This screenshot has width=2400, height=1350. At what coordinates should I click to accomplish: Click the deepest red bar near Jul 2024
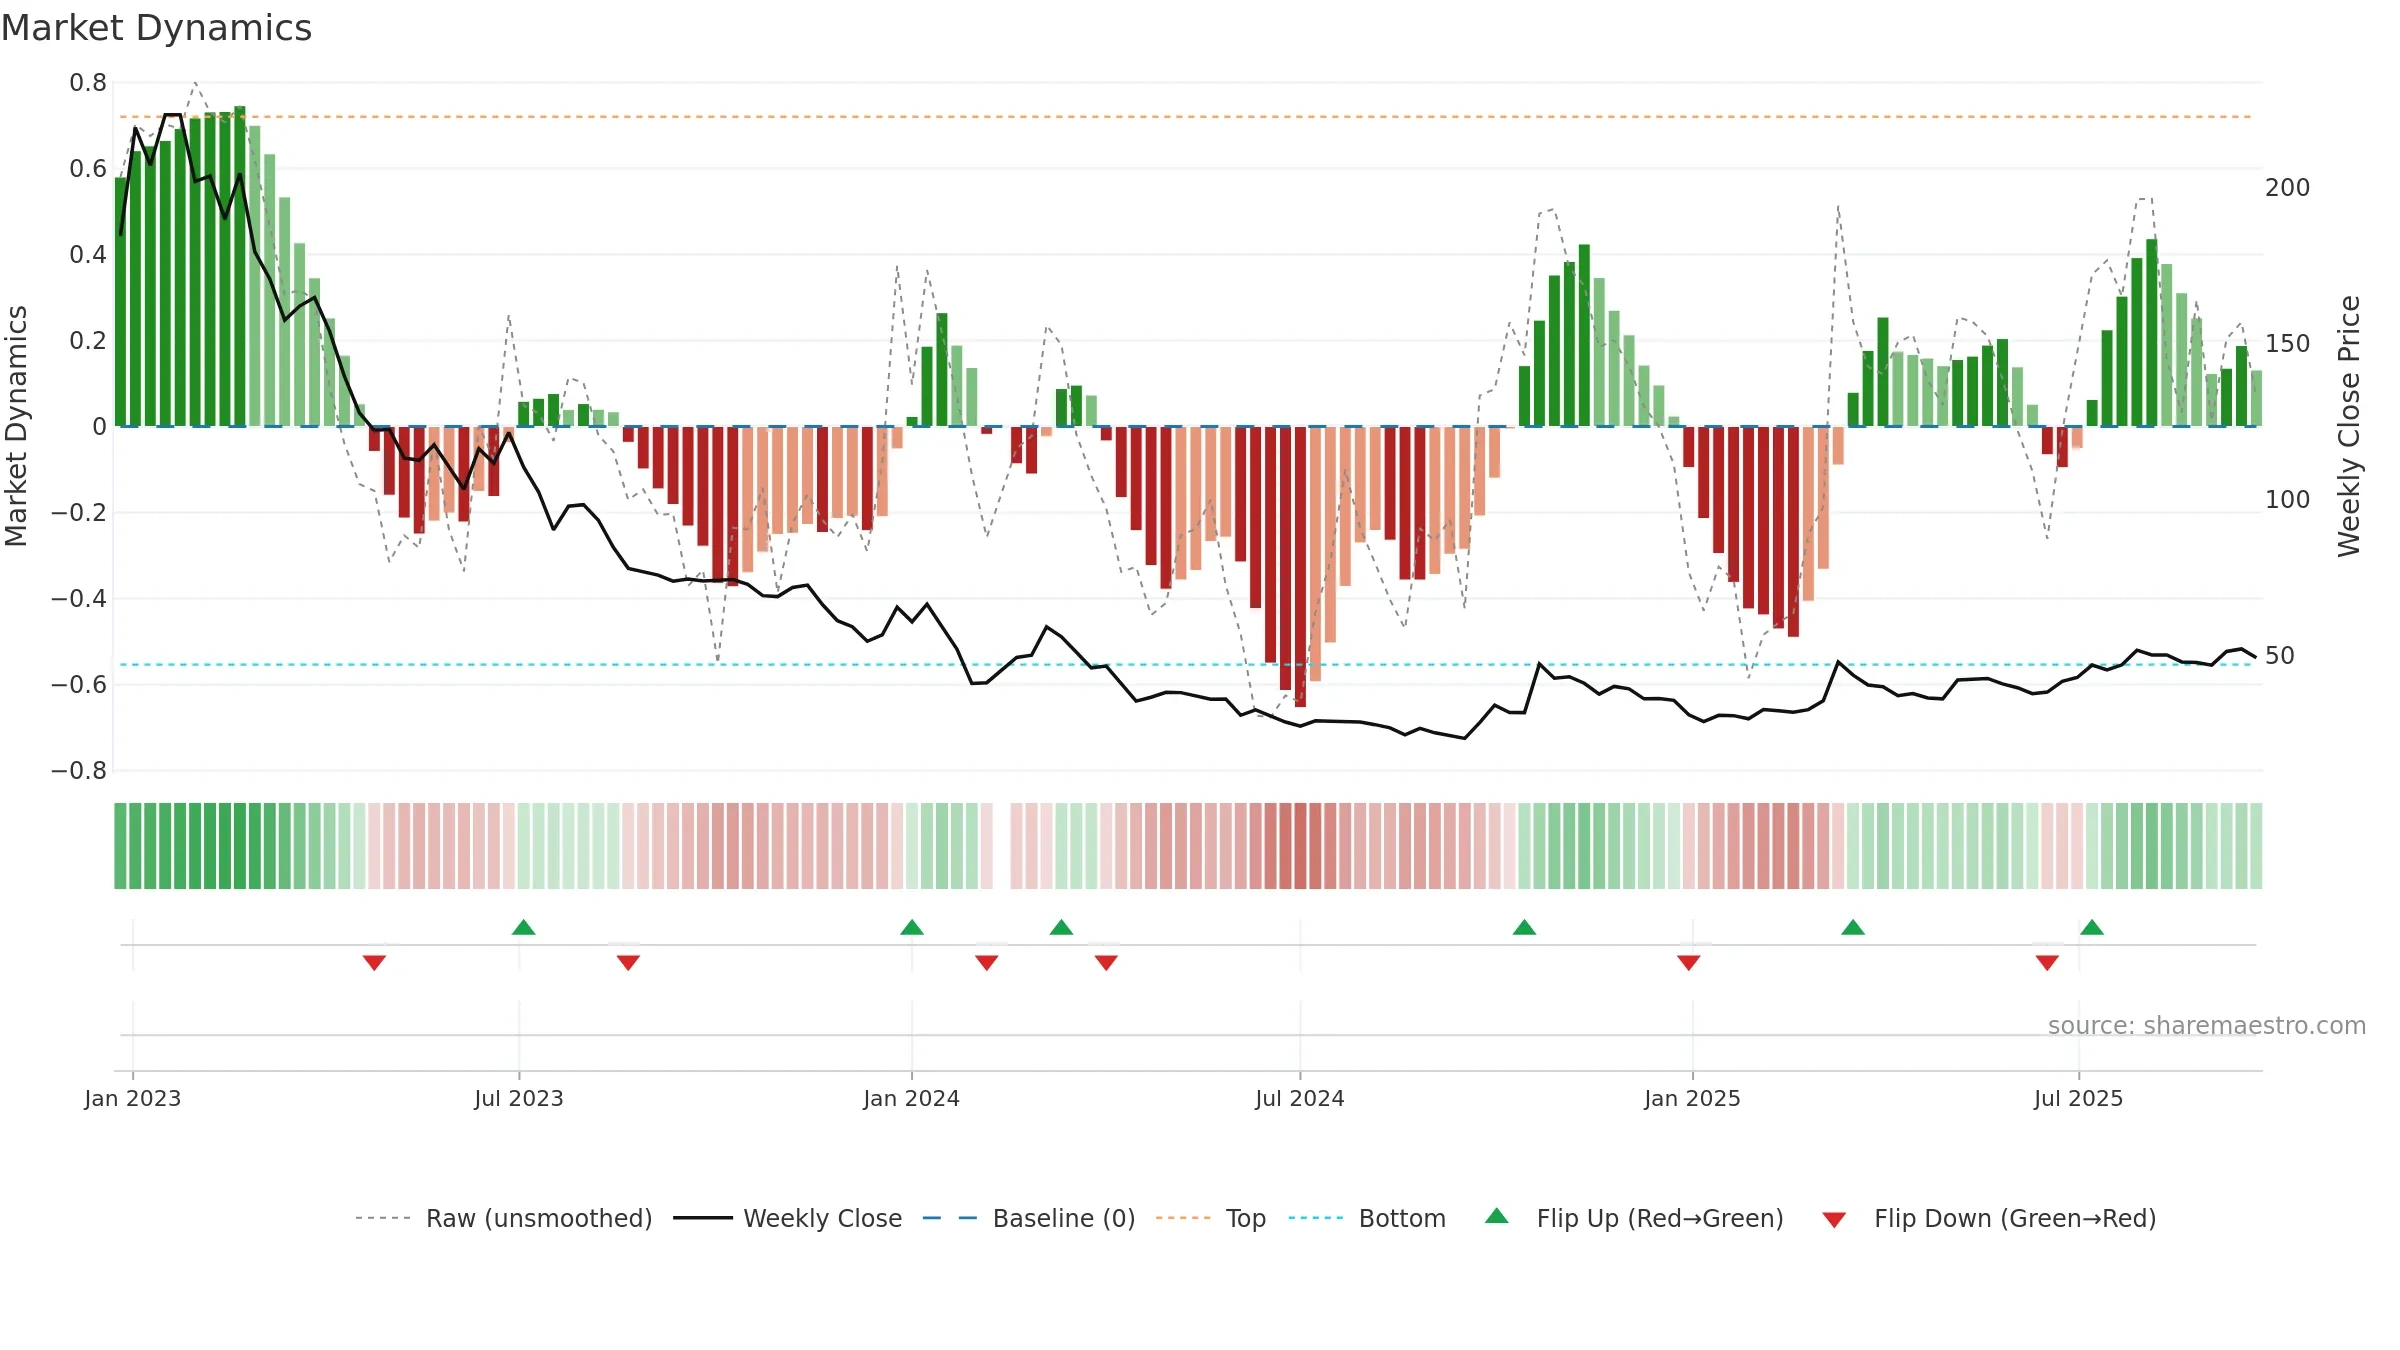point(1300,567)
